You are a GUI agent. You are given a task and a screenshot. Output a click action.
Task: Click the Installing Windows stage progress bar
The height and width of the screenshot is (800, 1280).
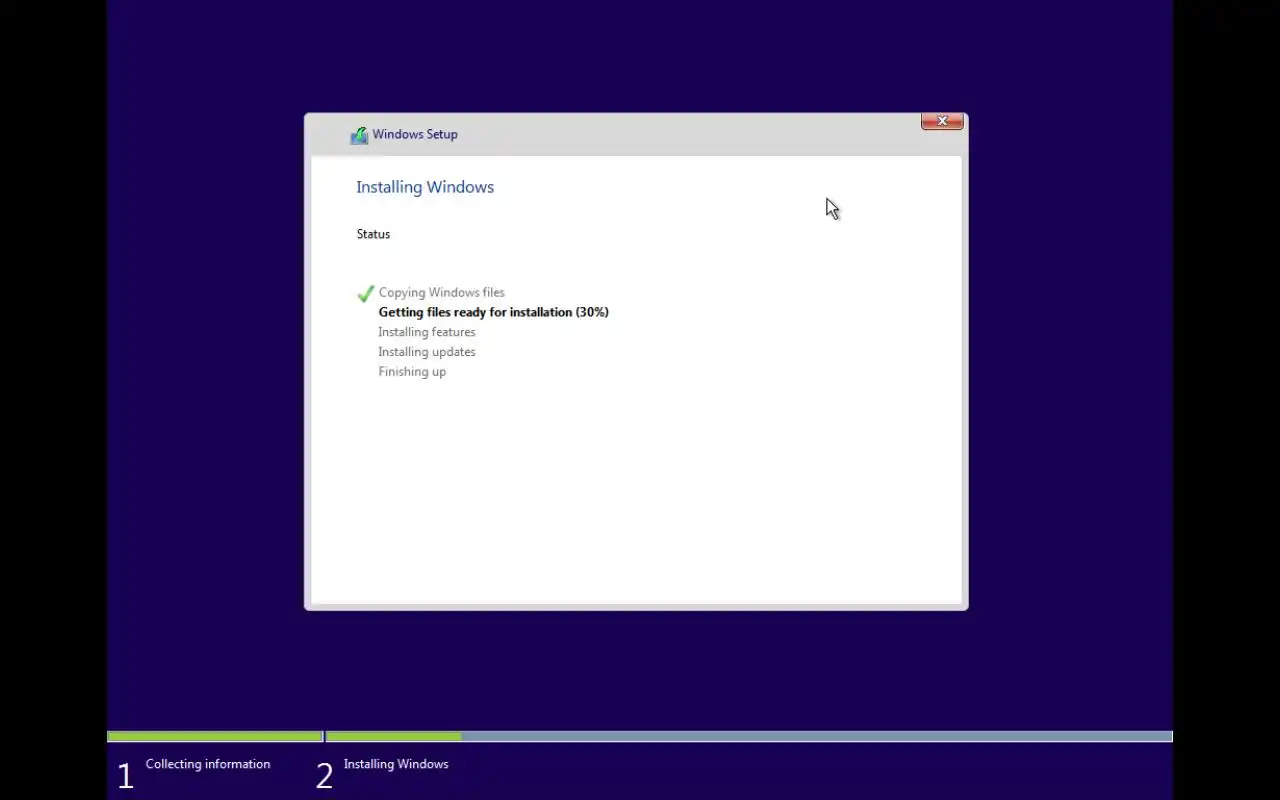coord(749,737)
